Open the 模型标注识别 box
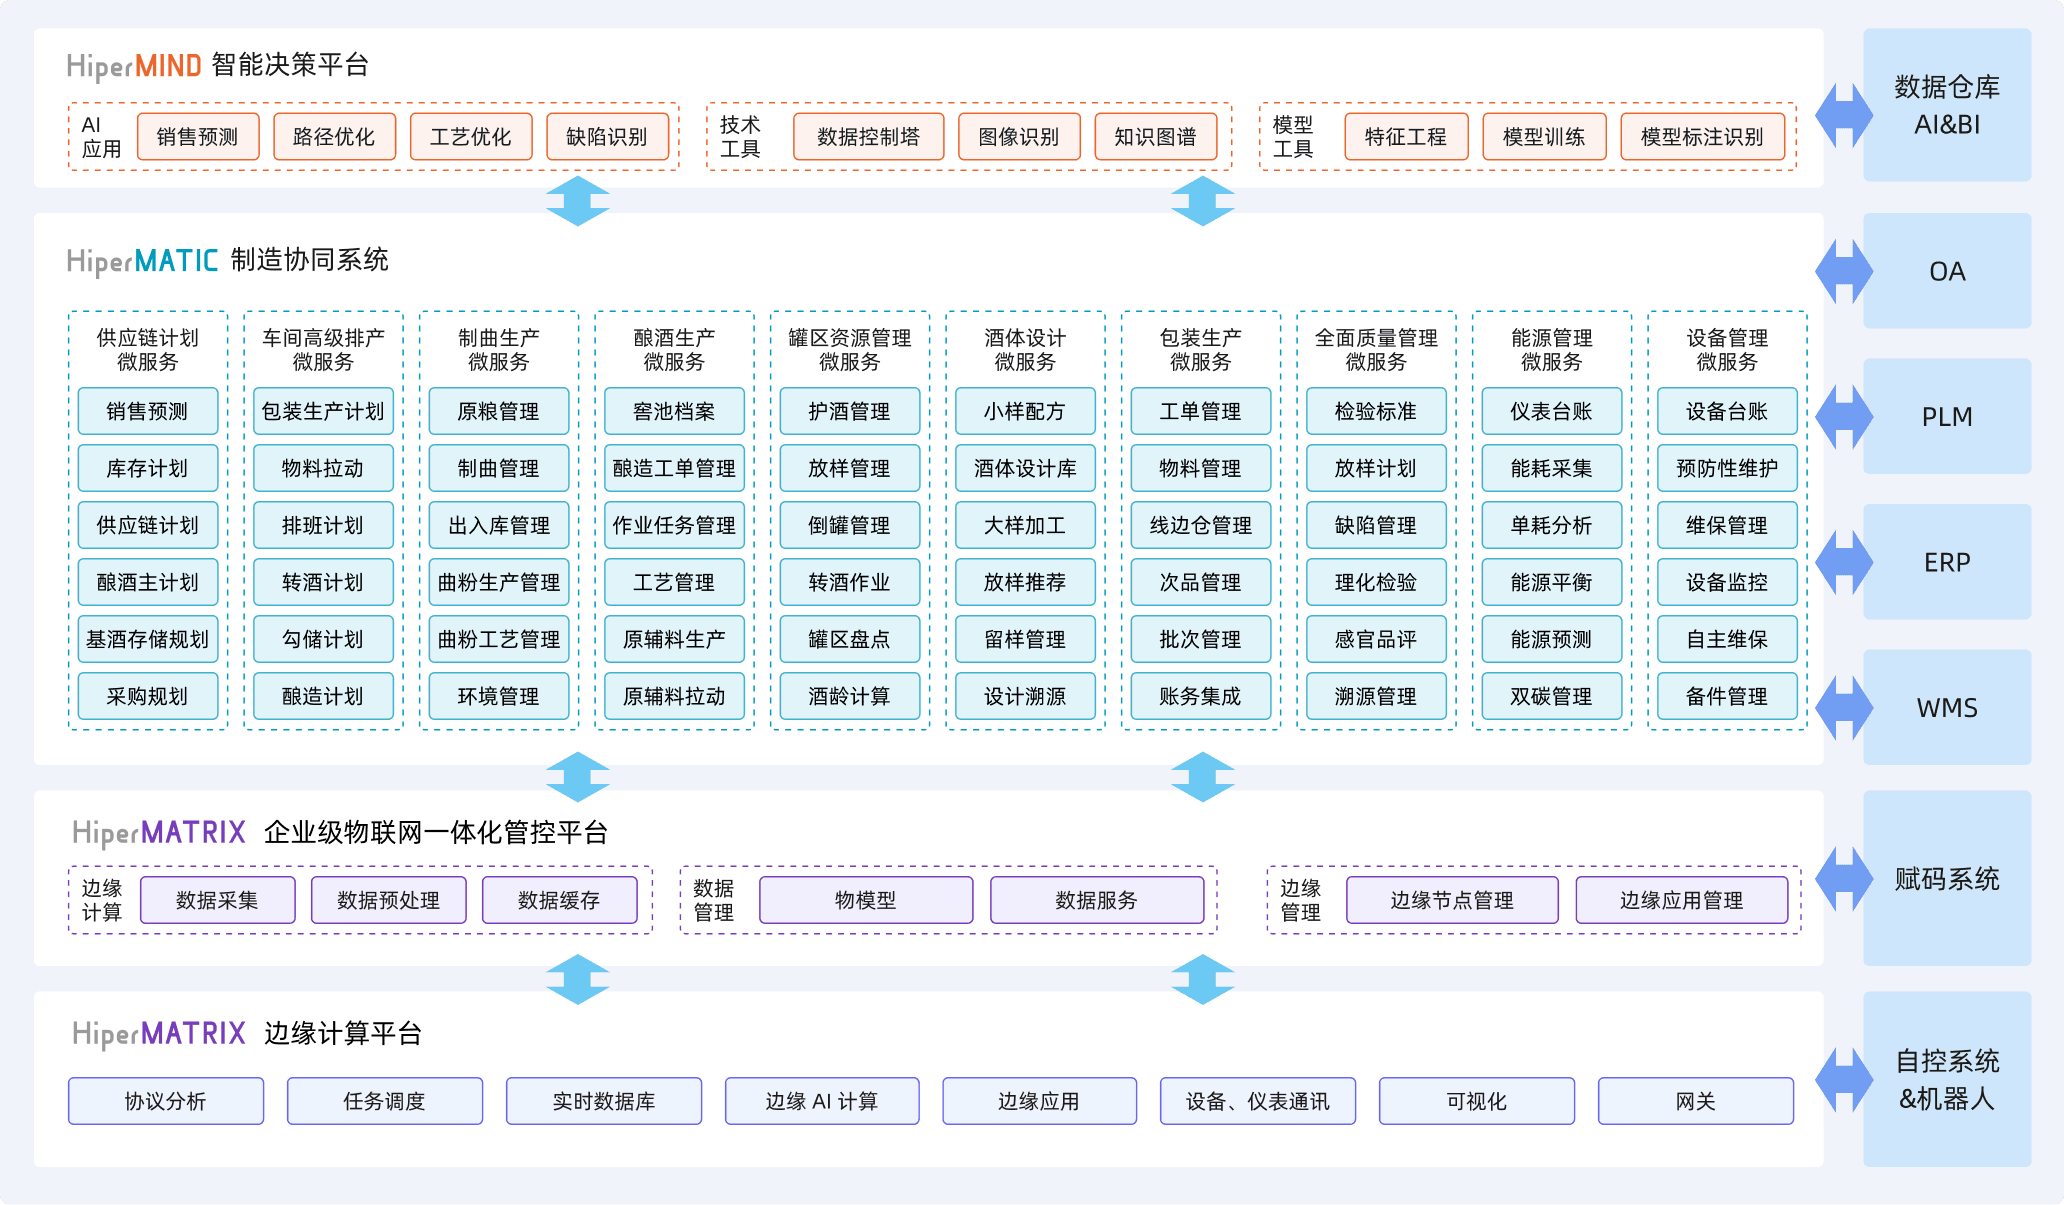 [1702, 137]
